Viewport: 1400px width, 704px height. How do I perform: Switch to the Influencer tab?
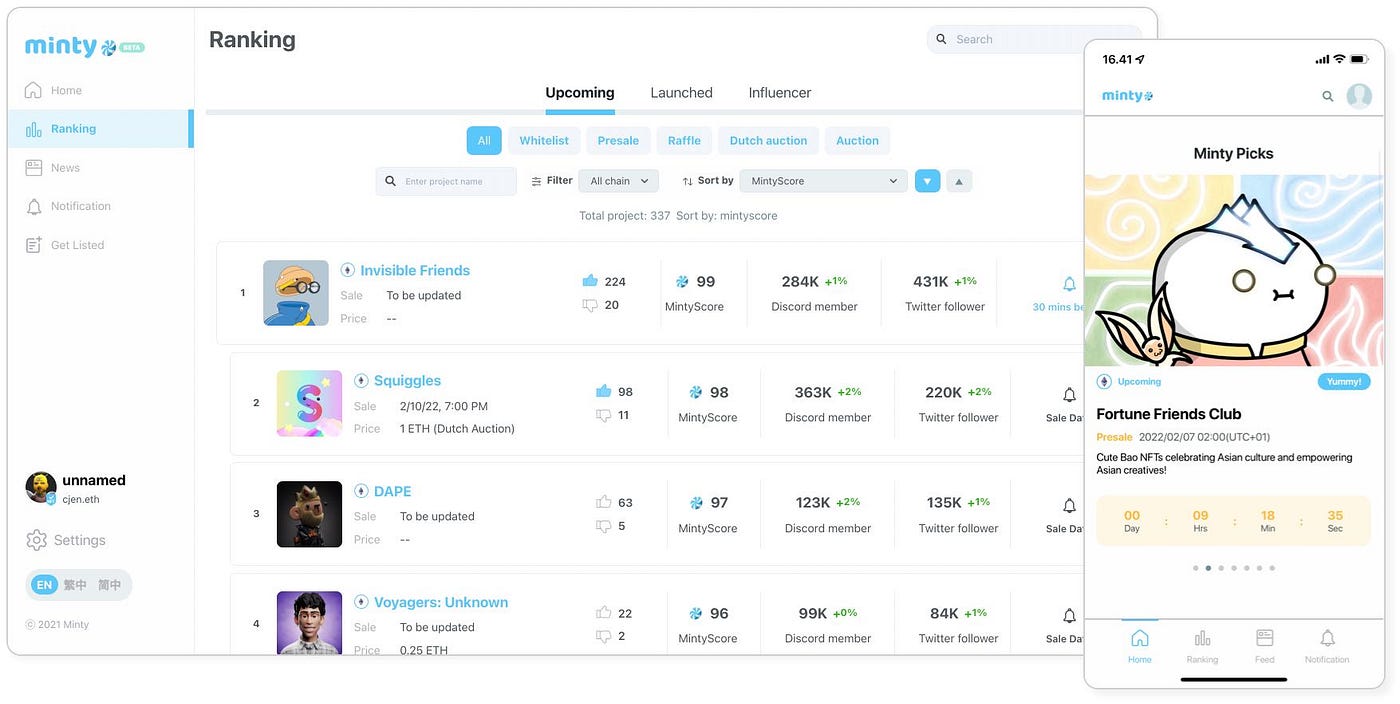780,93
